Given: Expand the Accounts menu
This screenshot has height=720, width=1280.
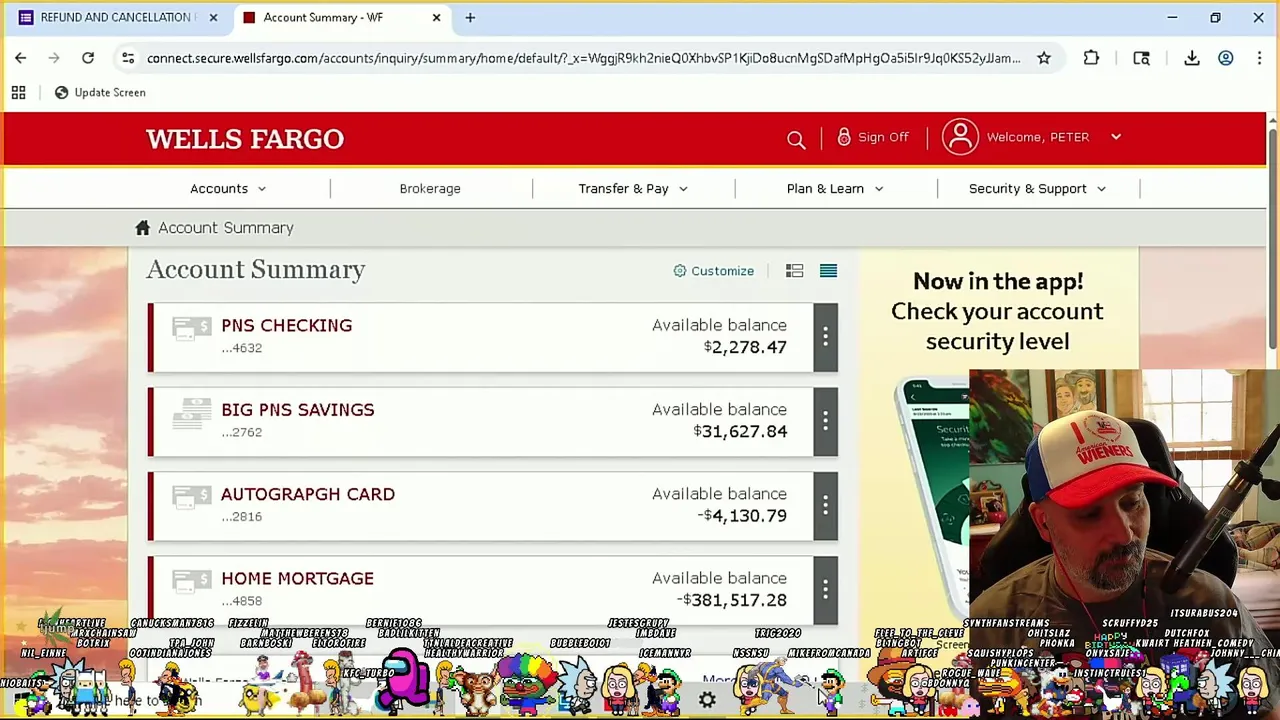Looking at the screenshot, I should [x=228, y=188].
